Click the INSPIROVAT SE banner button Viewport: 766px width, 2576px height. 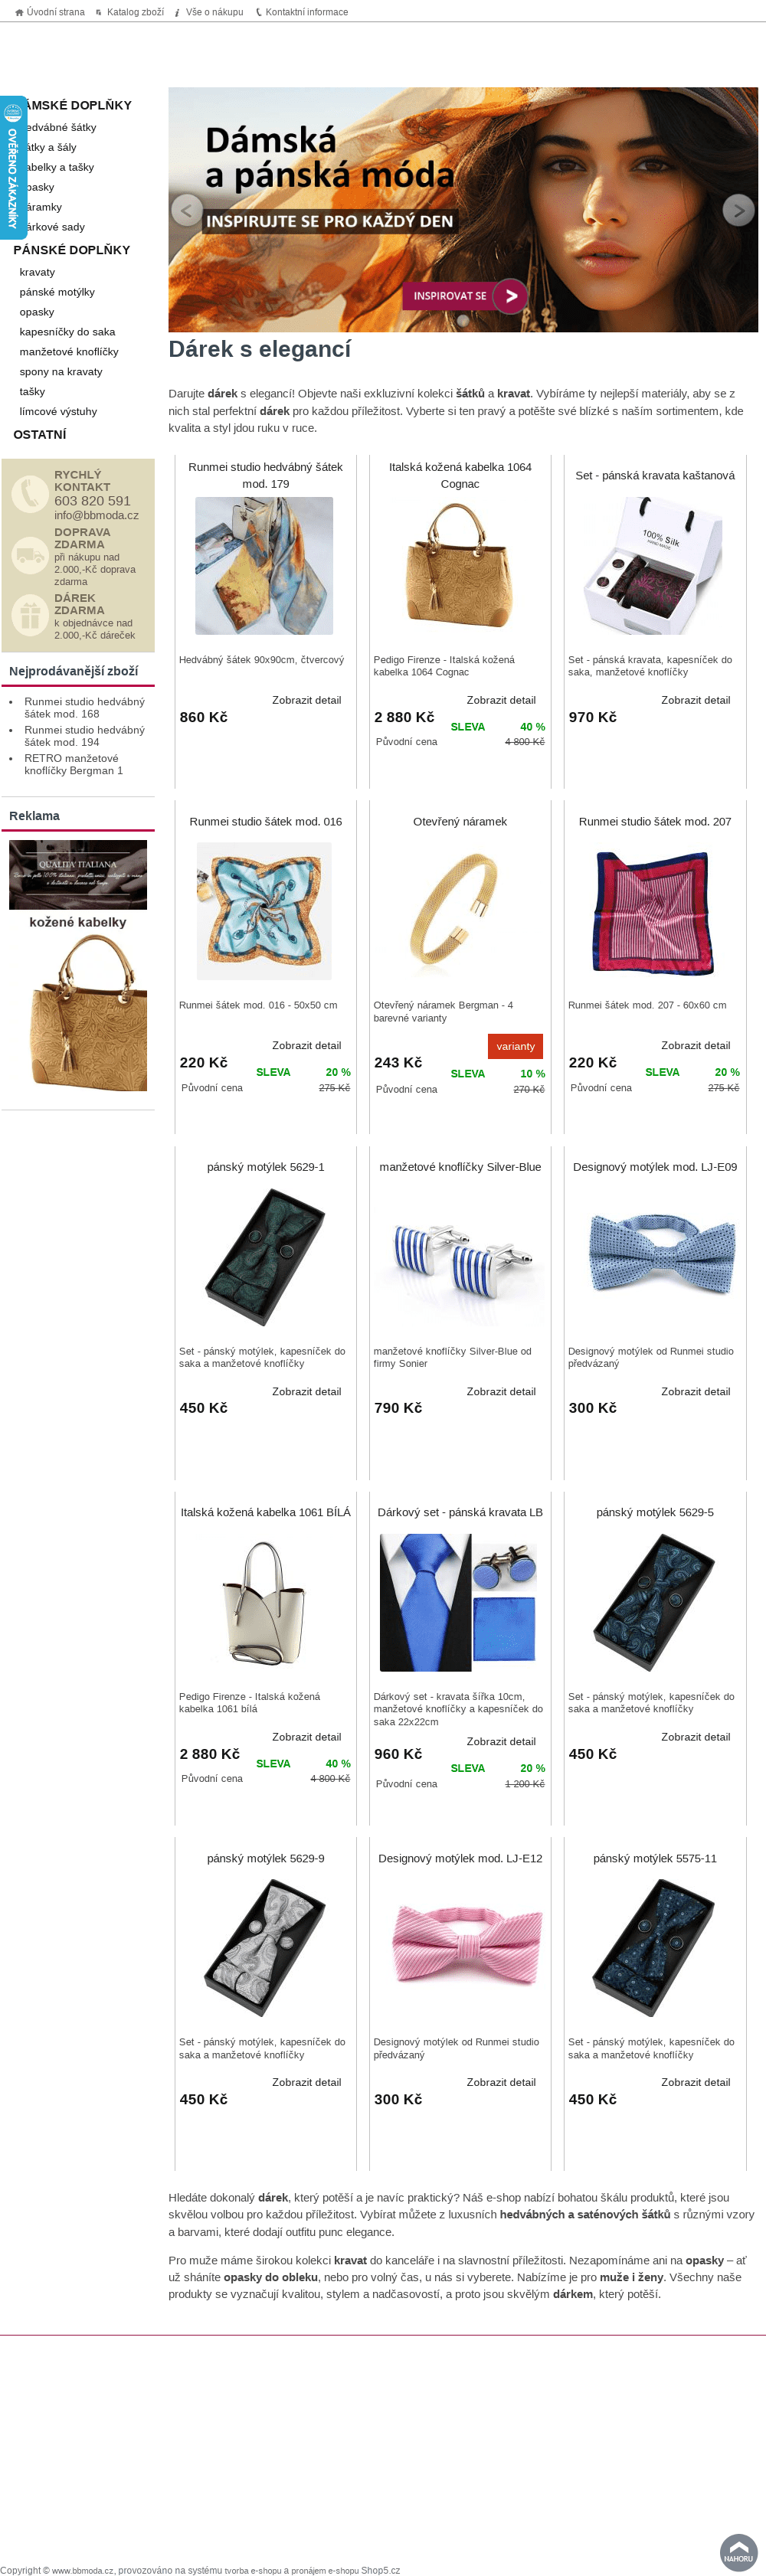[x=465, y=296]
